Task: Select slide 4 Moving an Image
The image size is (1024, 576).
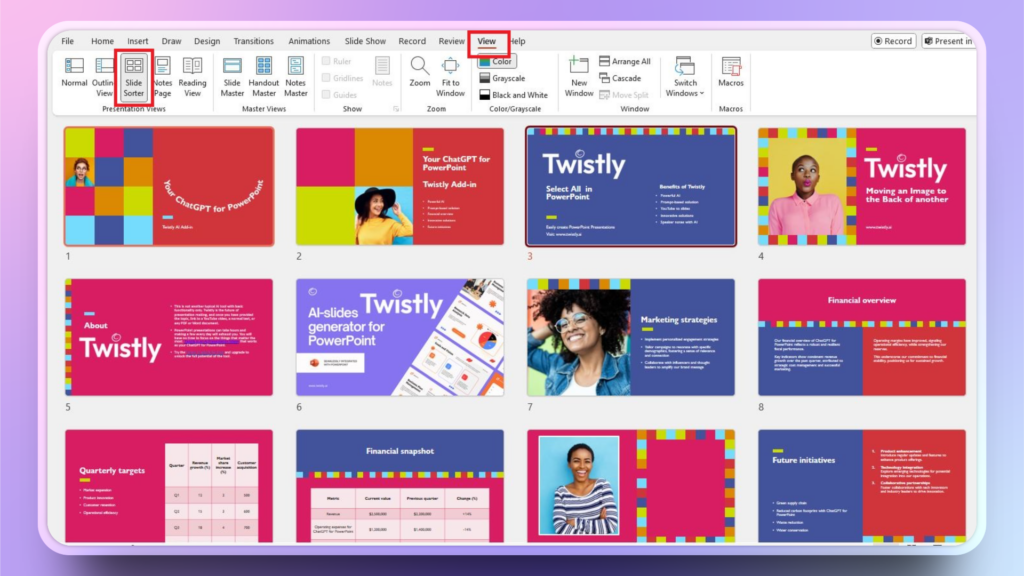Action: tap(862, 187)
